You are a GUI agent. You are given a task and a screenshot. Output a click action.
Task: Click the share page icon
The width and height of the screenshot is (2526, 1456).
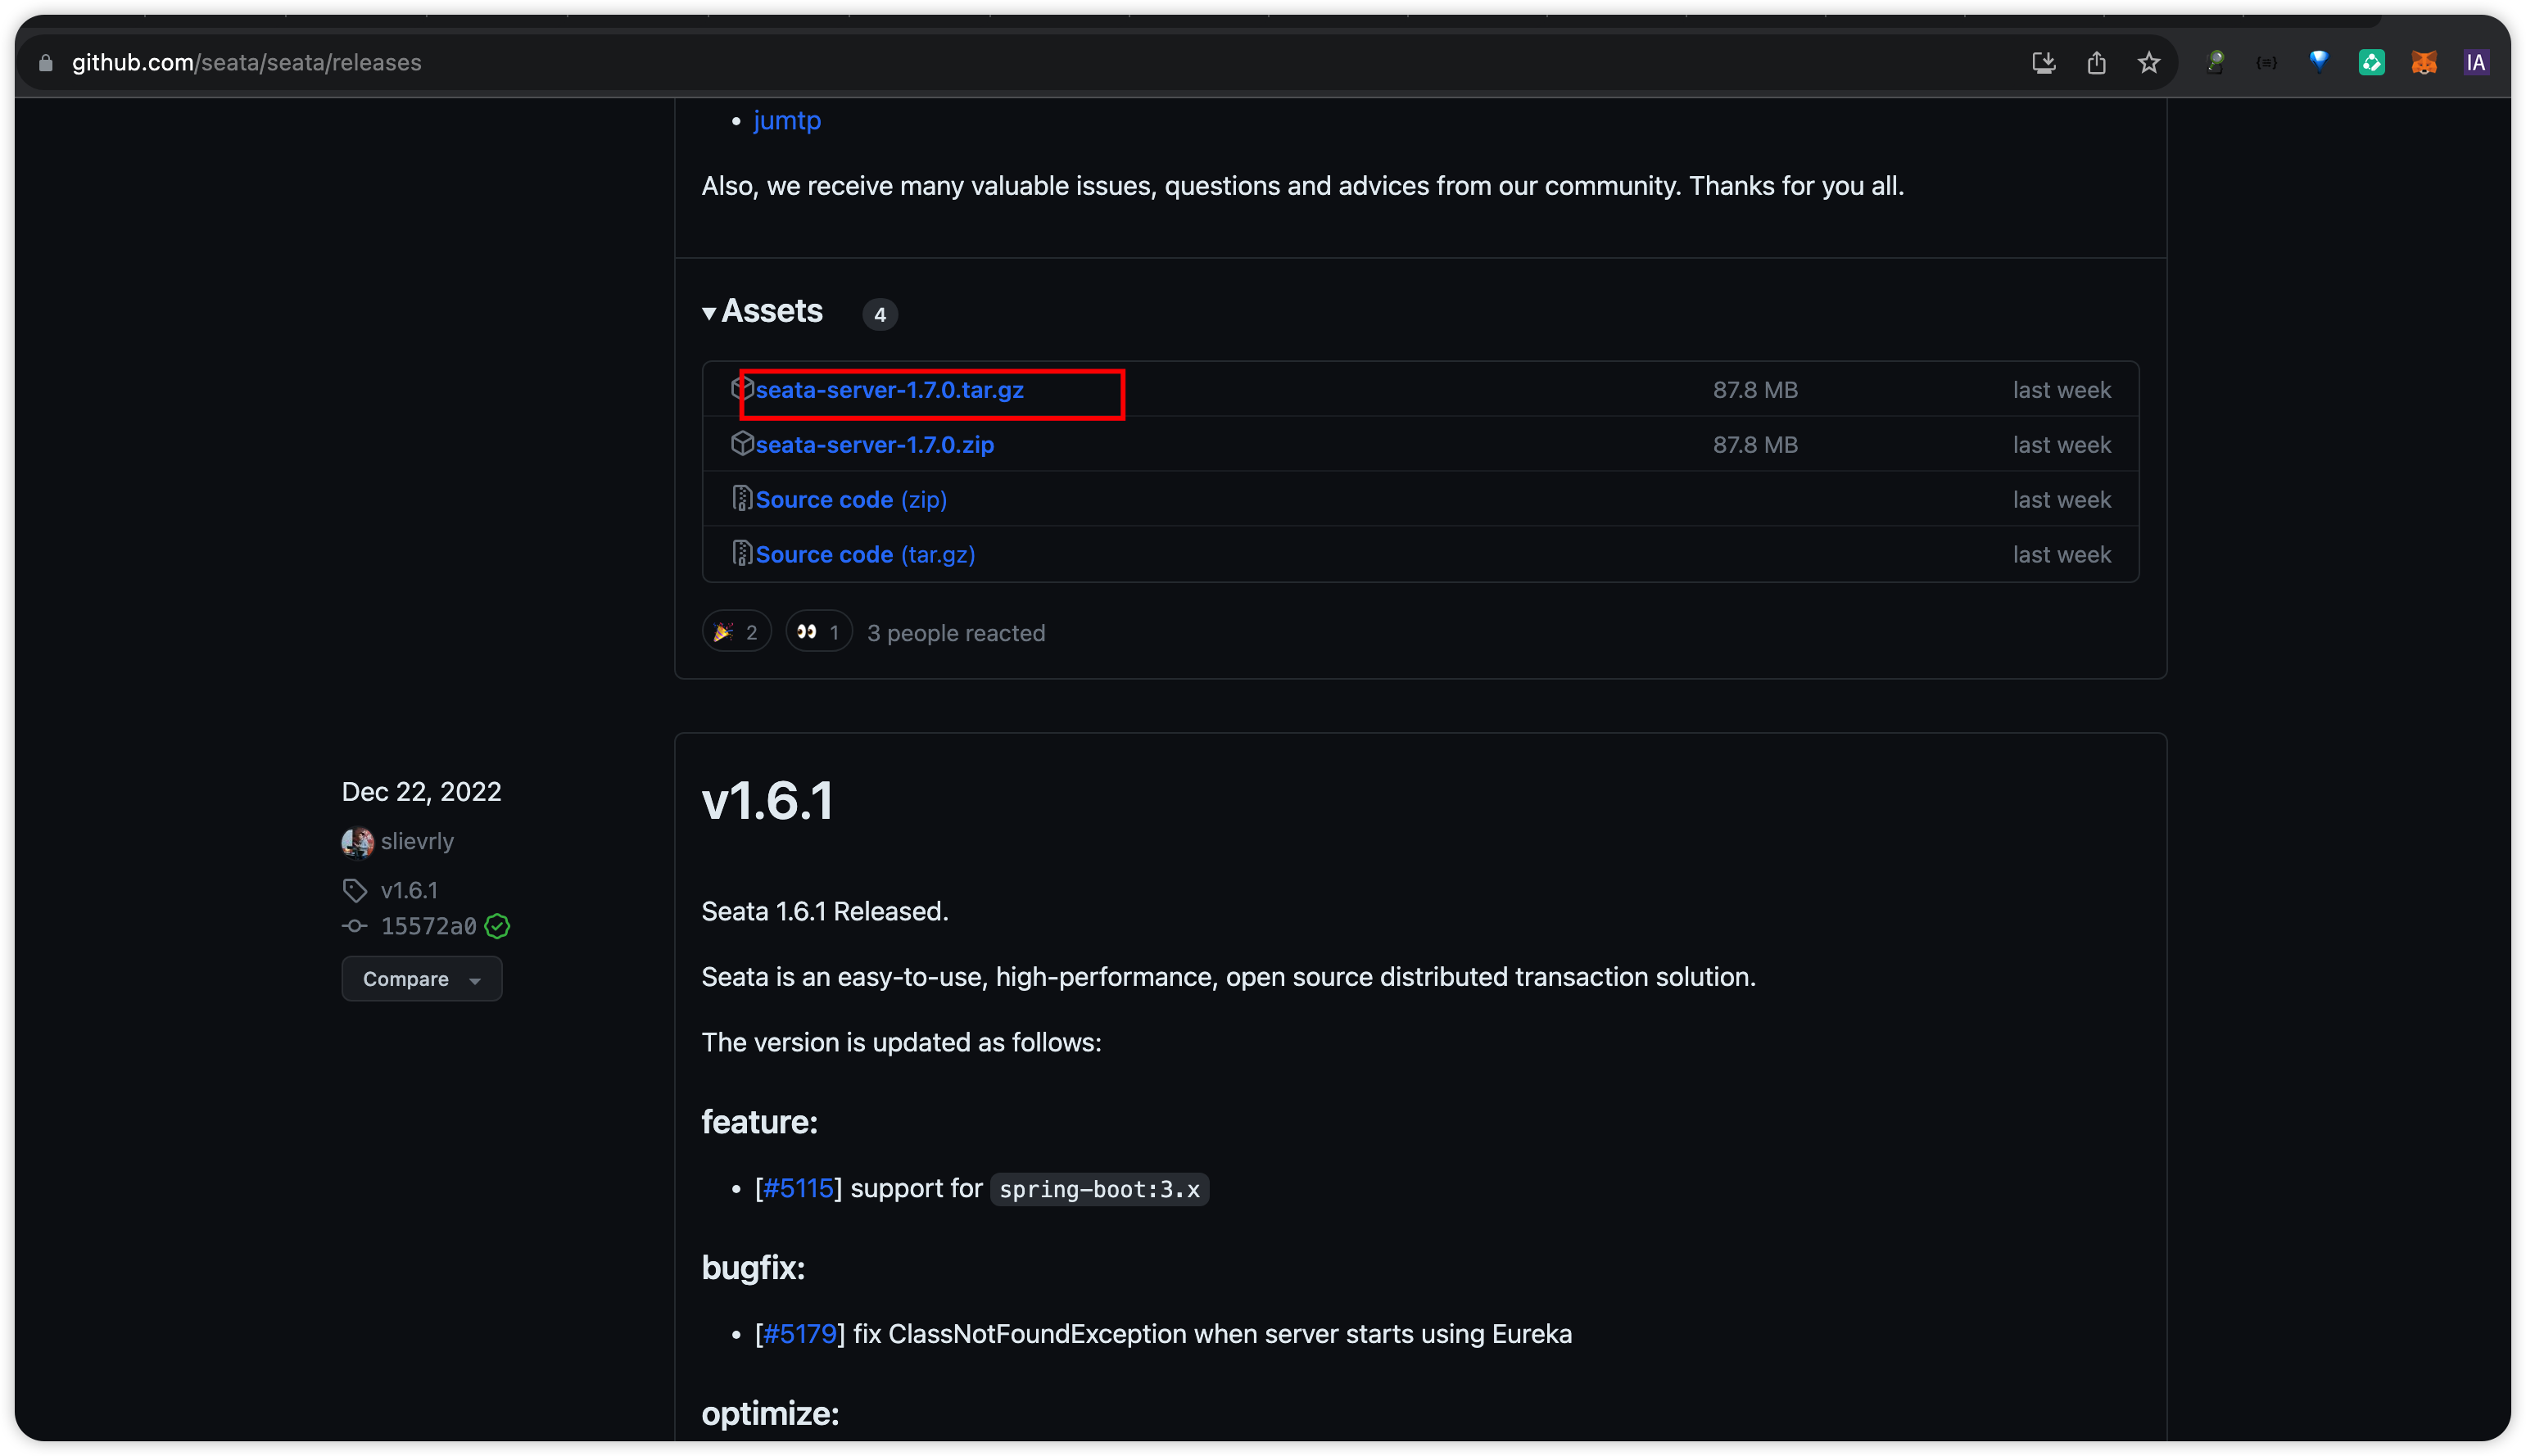coord(2096,63)
